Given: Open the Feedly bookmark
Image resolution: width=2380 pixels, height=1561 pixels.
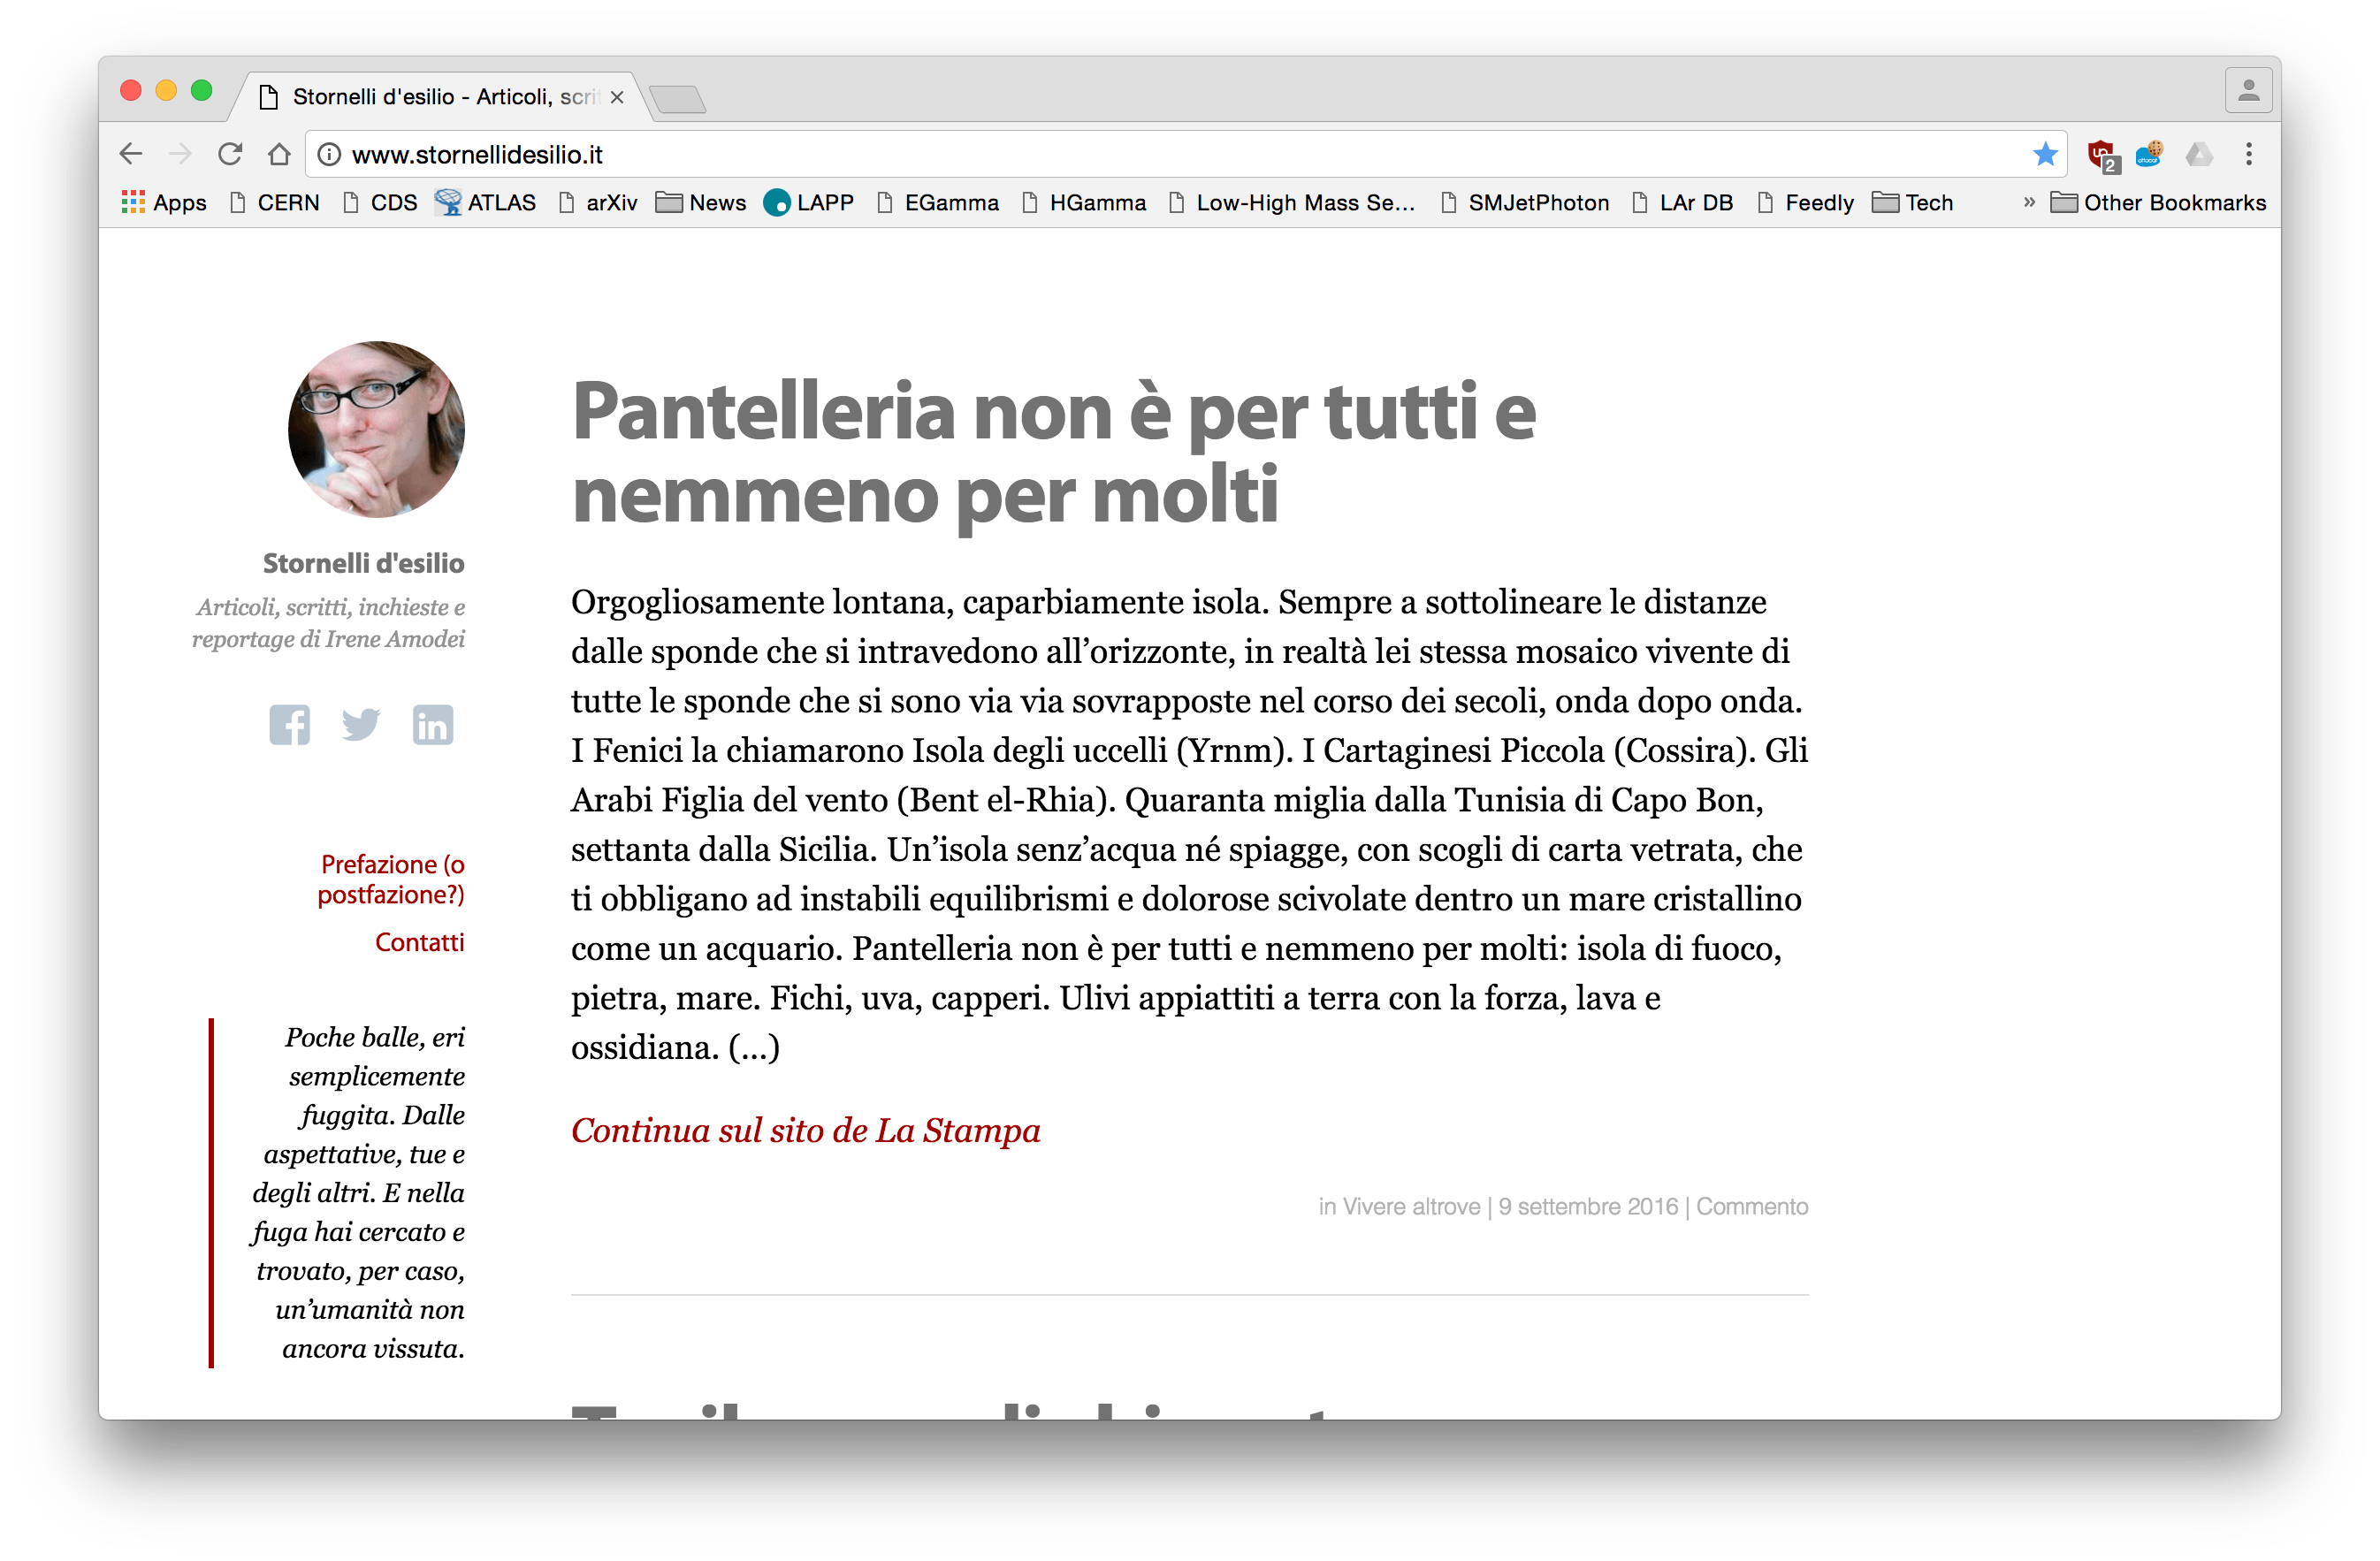Looking at the screenshot, I should [x=1806, y=203].
